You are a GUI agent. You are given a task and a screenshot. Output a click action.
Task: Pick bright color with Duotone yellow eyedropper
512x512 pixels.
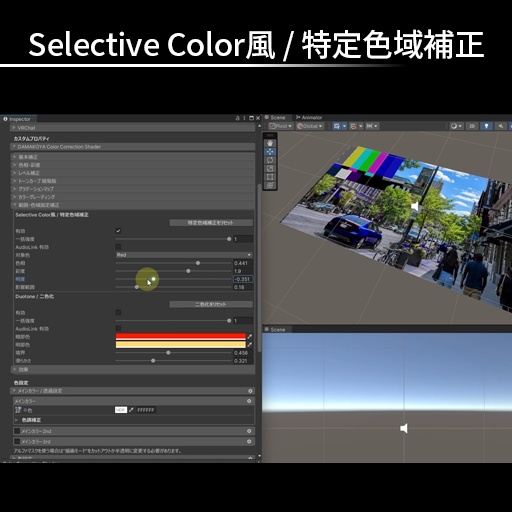click(x=250, y=344)
